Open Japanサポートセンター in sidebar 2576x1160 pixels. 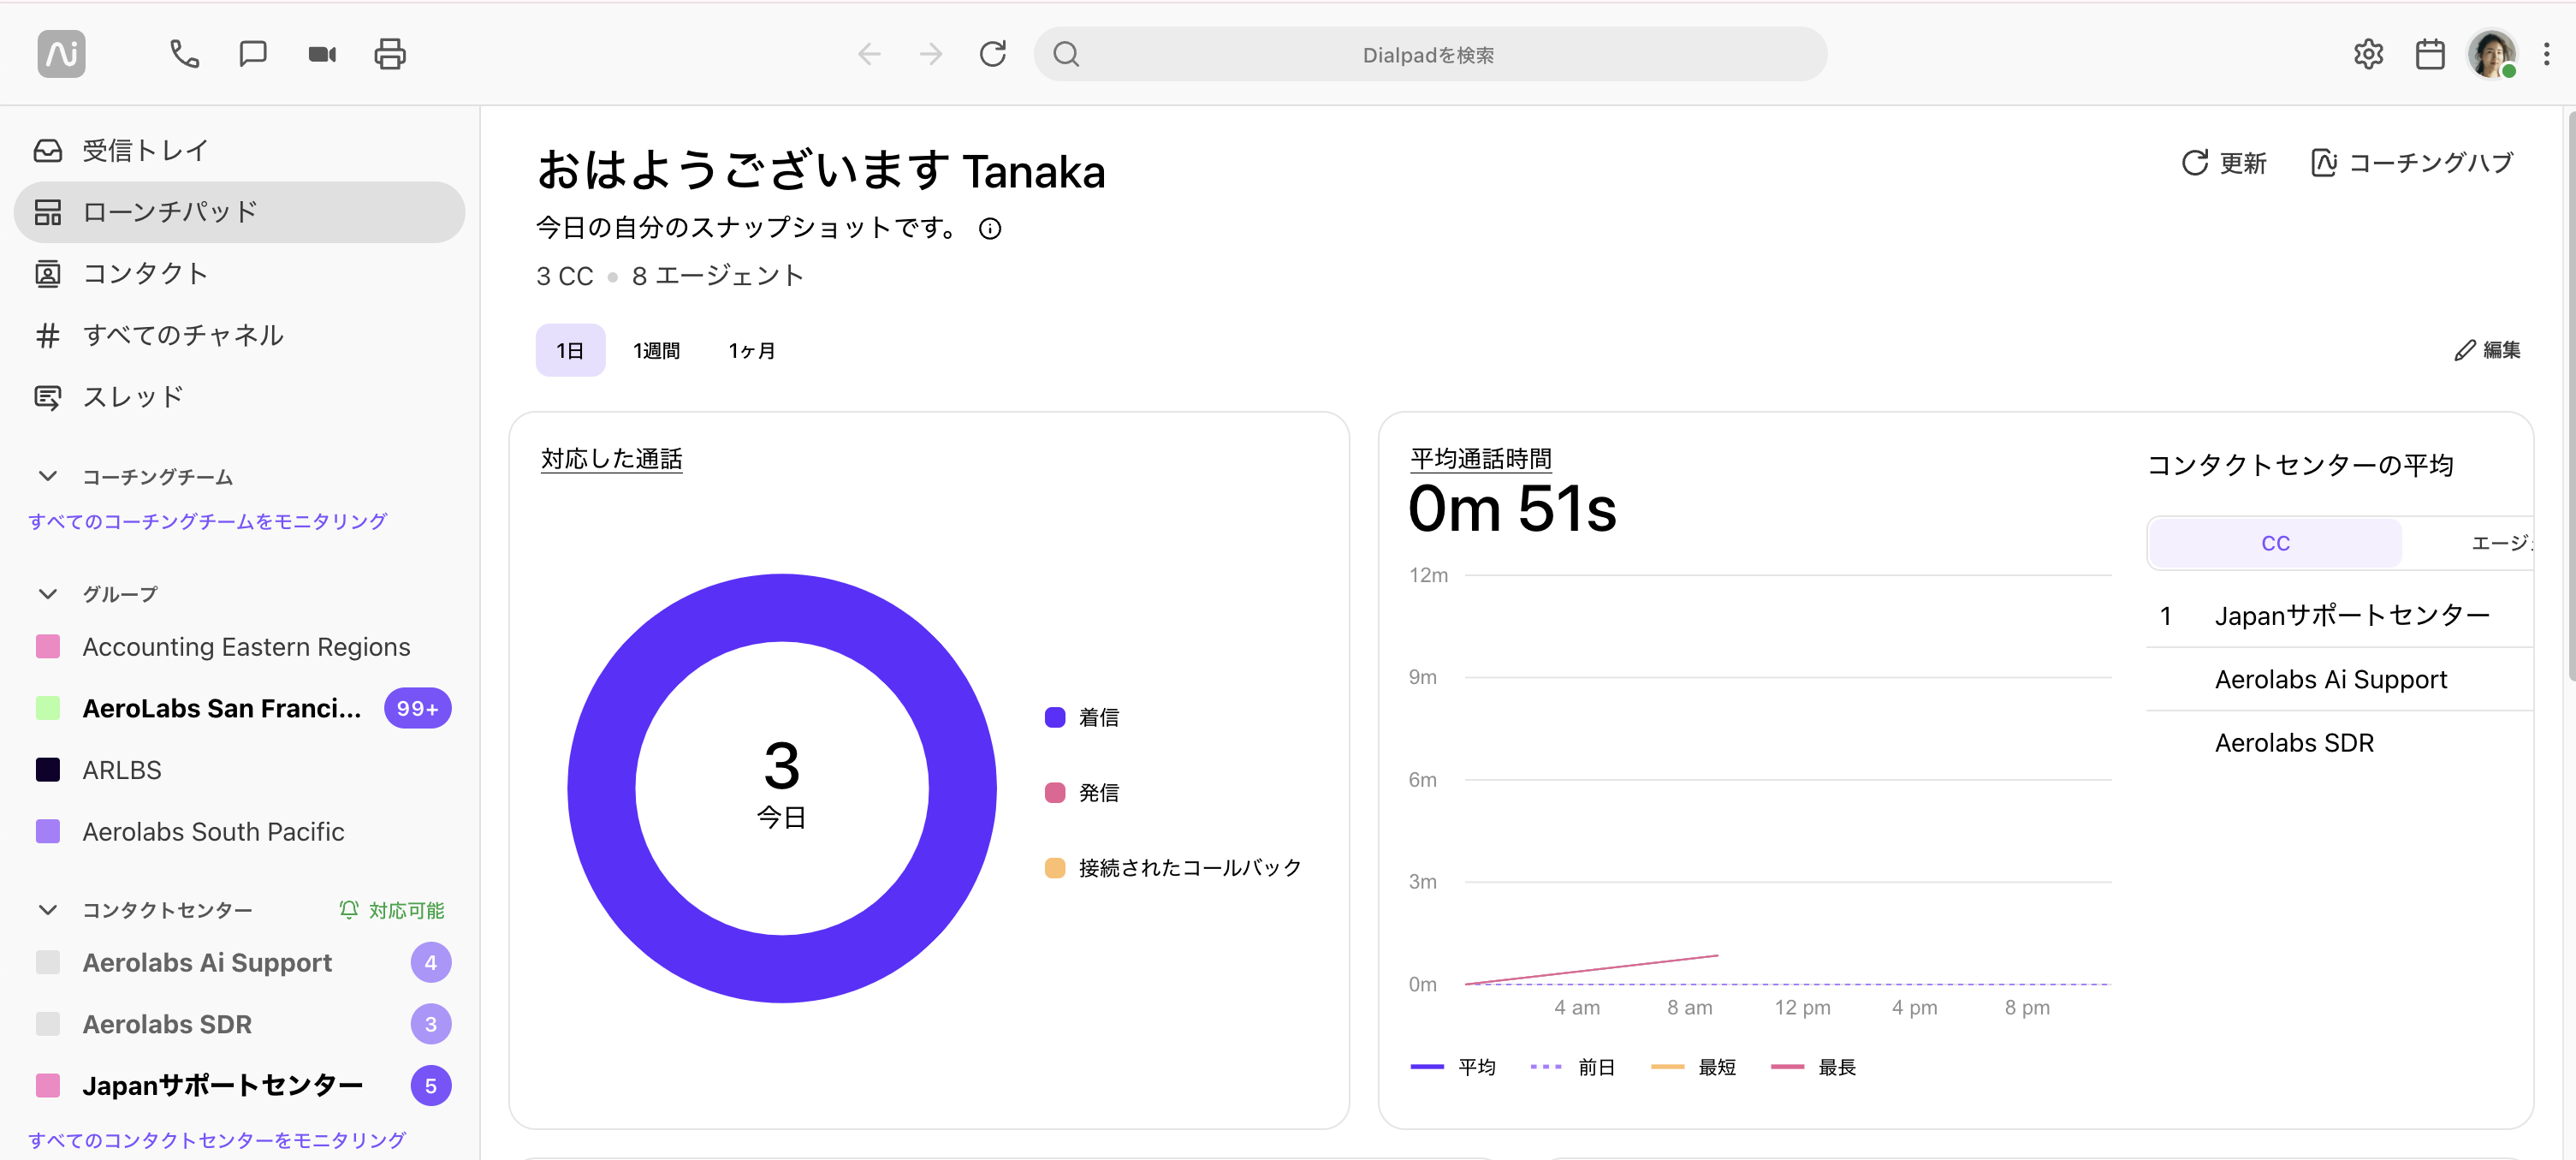(x=240, y=1086)
